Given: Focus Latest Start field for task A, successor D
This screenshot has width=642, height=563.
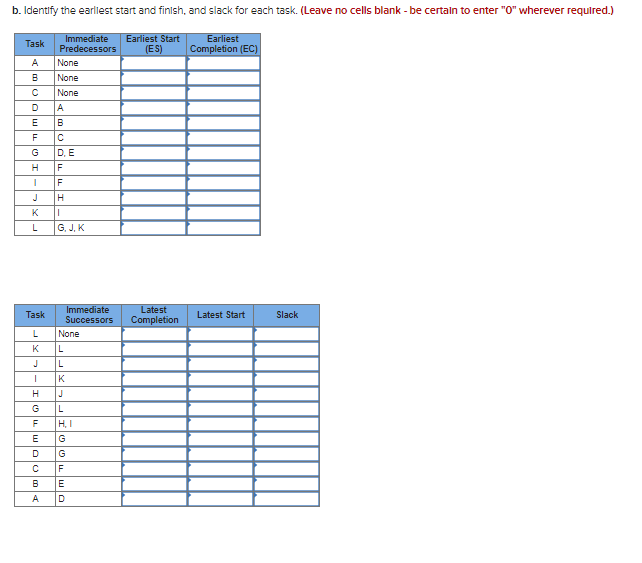Looking at the screenshot, I should pos(221,499).
